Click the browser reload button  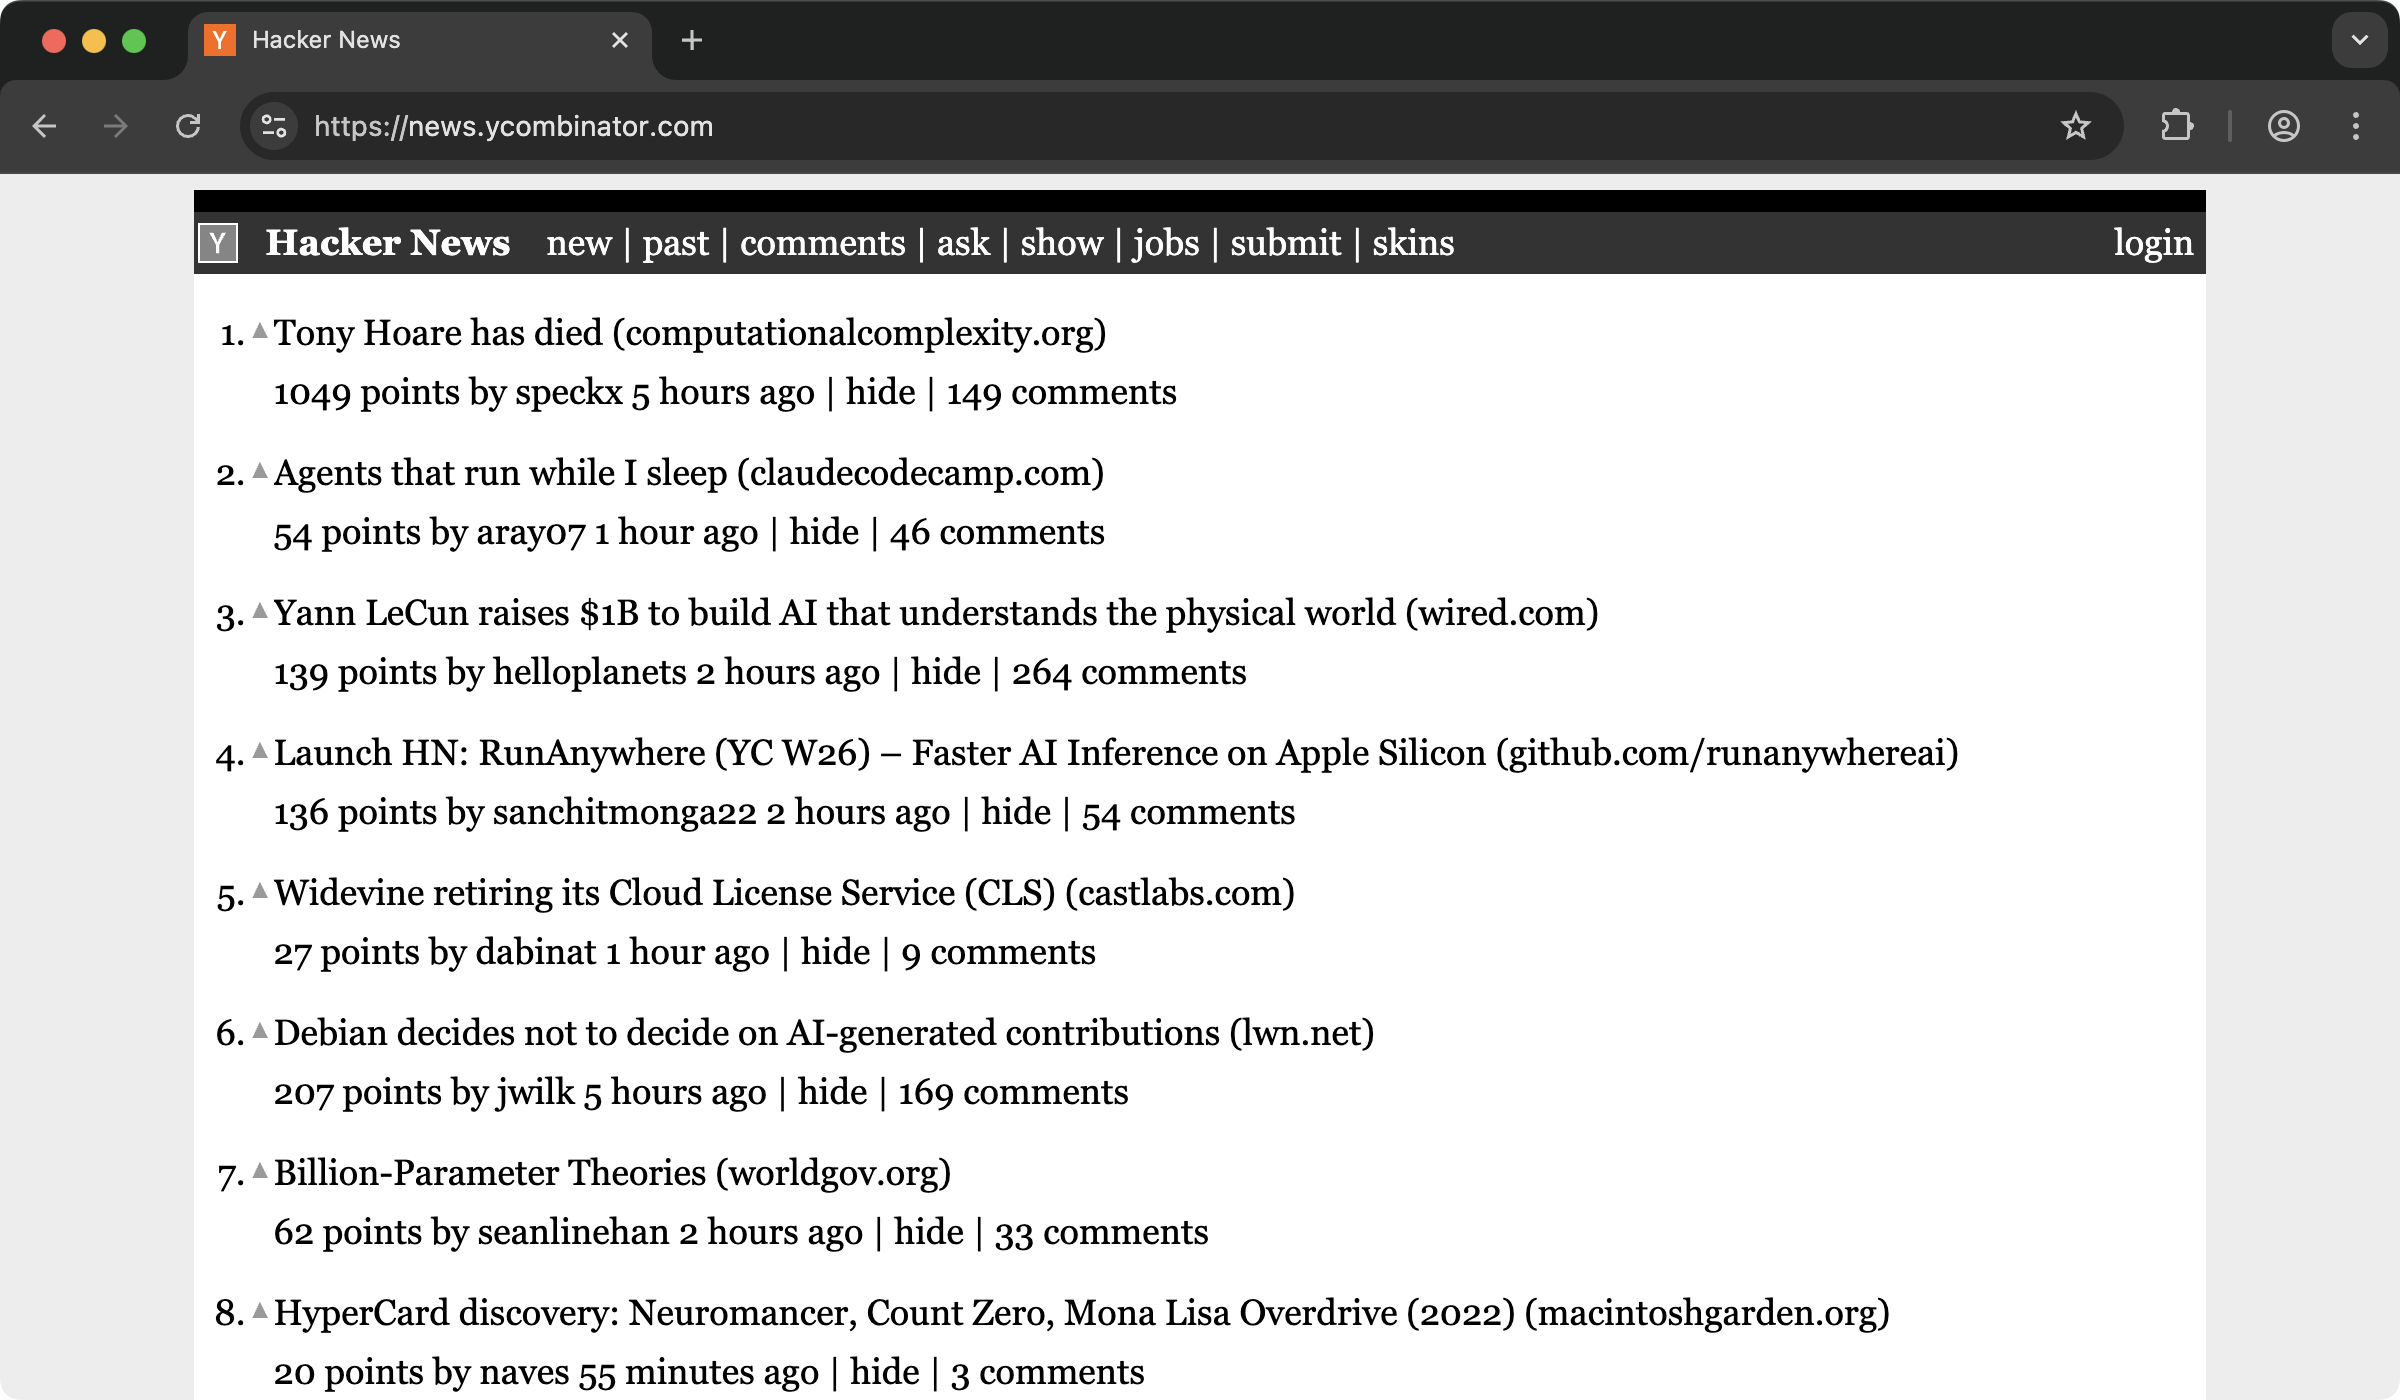[x=188, y=126]
